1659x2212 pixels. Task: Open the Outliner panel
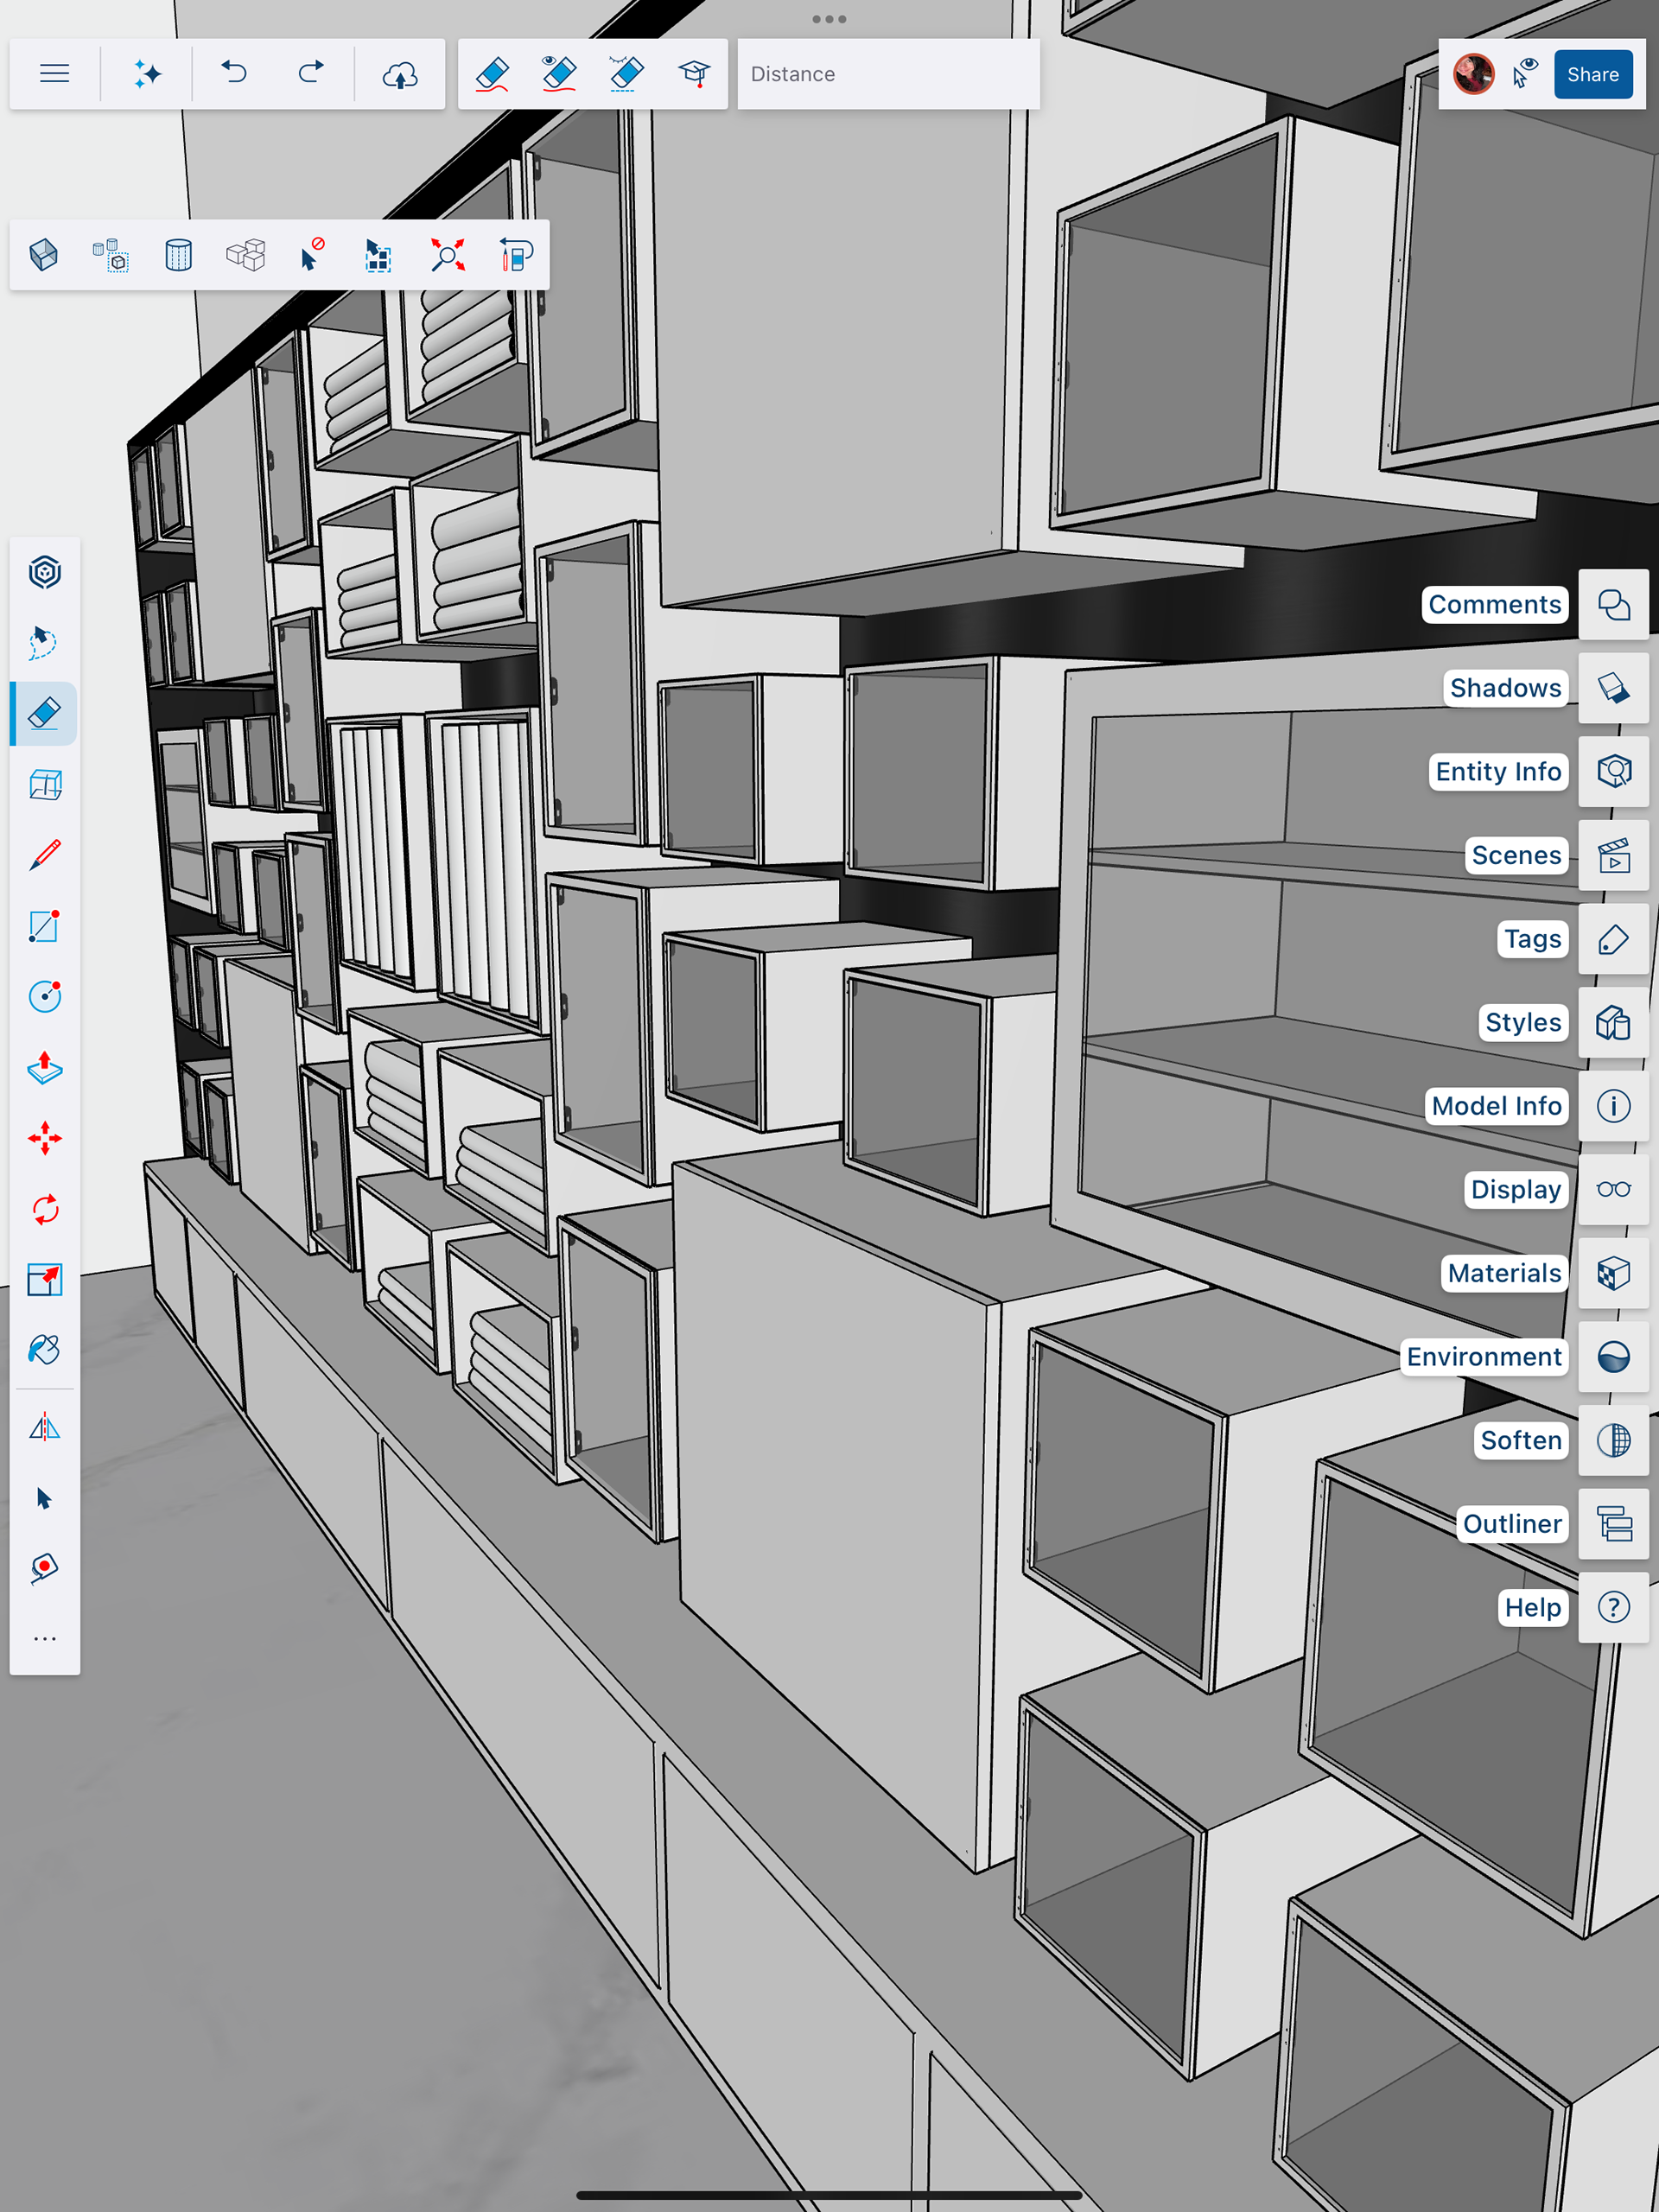[1612, 1524]
